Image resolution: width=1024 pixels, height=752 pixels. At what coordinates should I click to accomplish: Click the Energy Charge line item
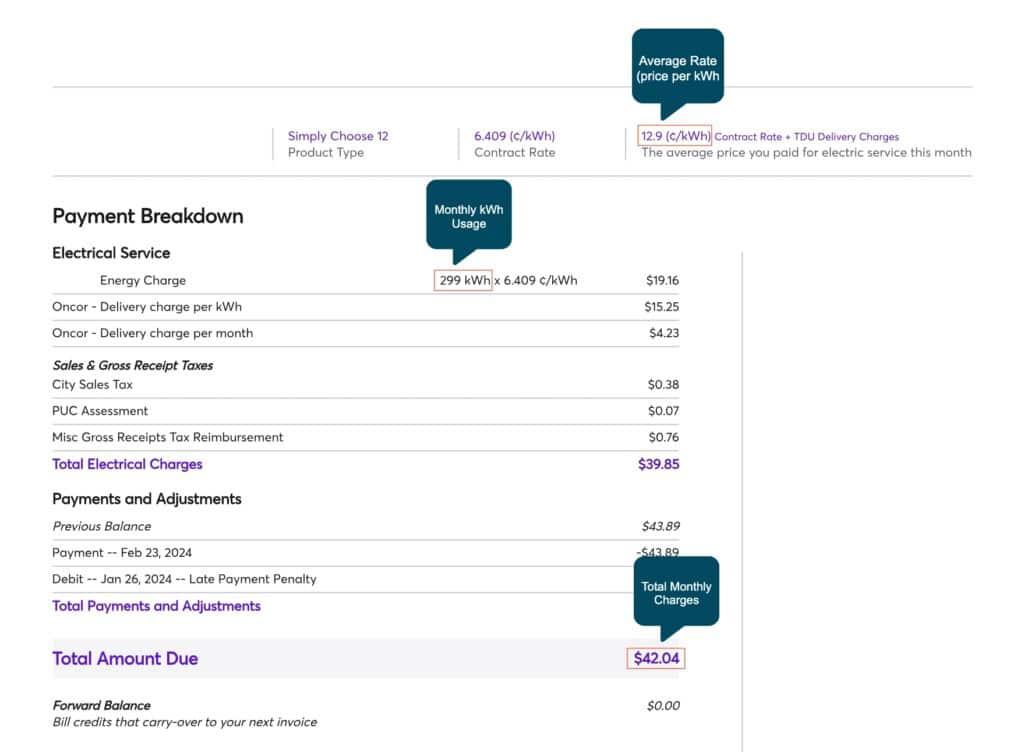[142, 280]
